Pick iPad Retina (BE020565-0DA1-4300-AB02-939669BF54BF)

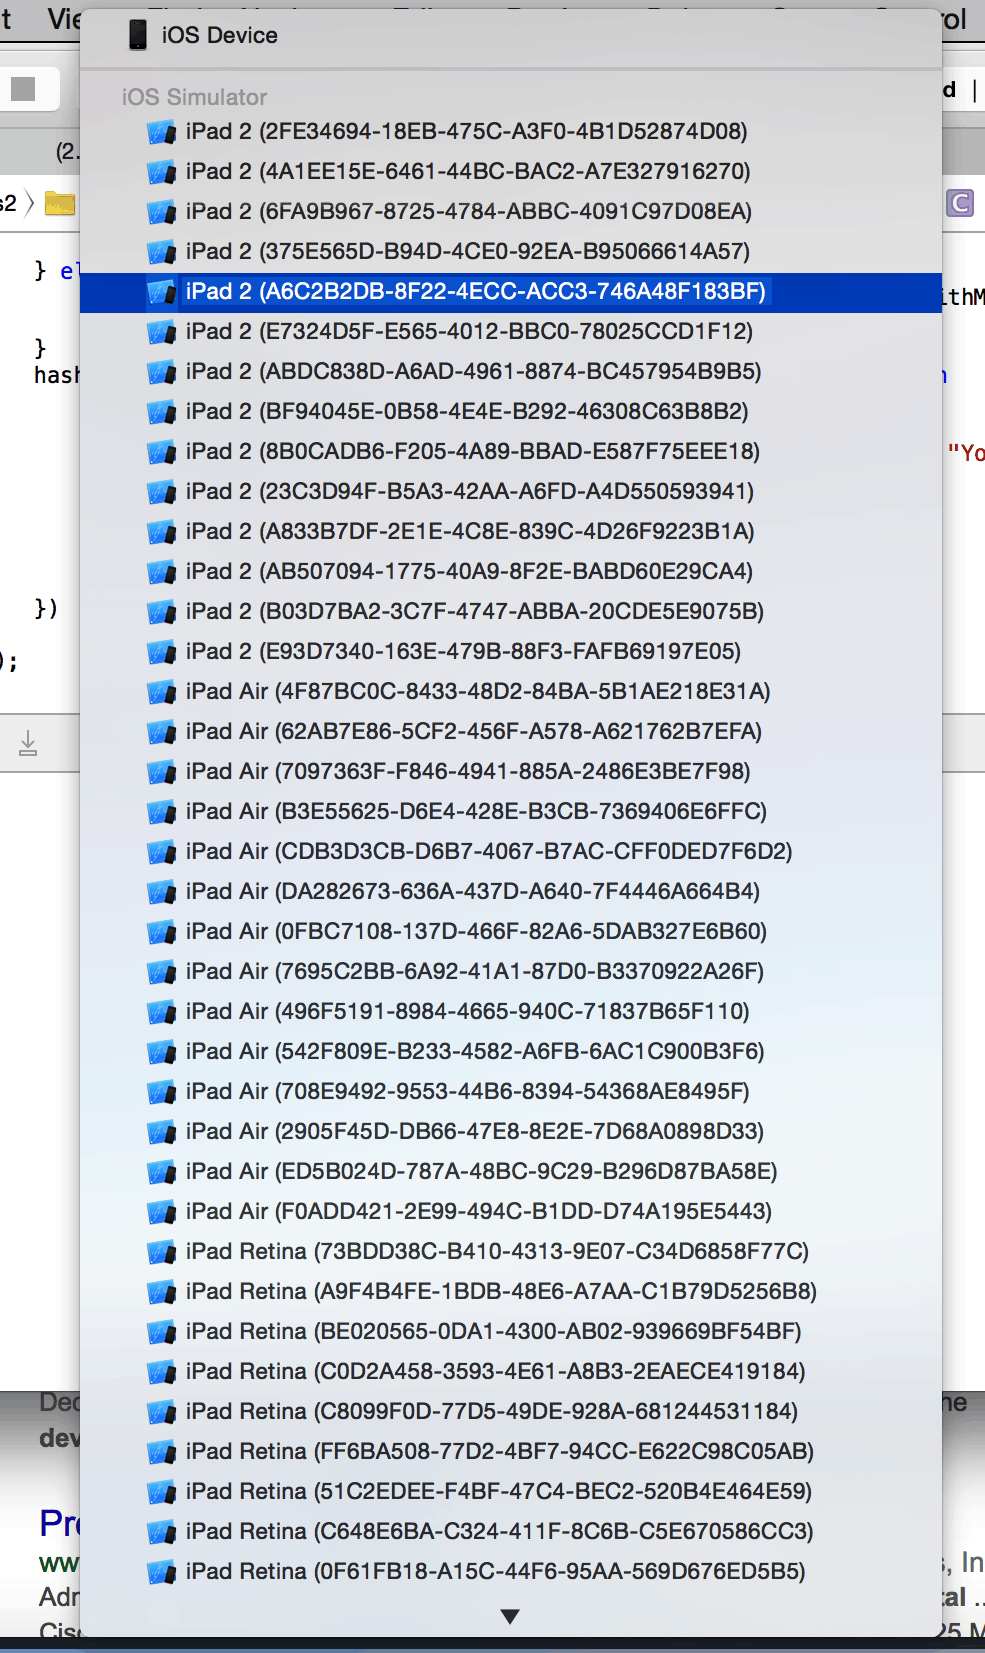511,1331
